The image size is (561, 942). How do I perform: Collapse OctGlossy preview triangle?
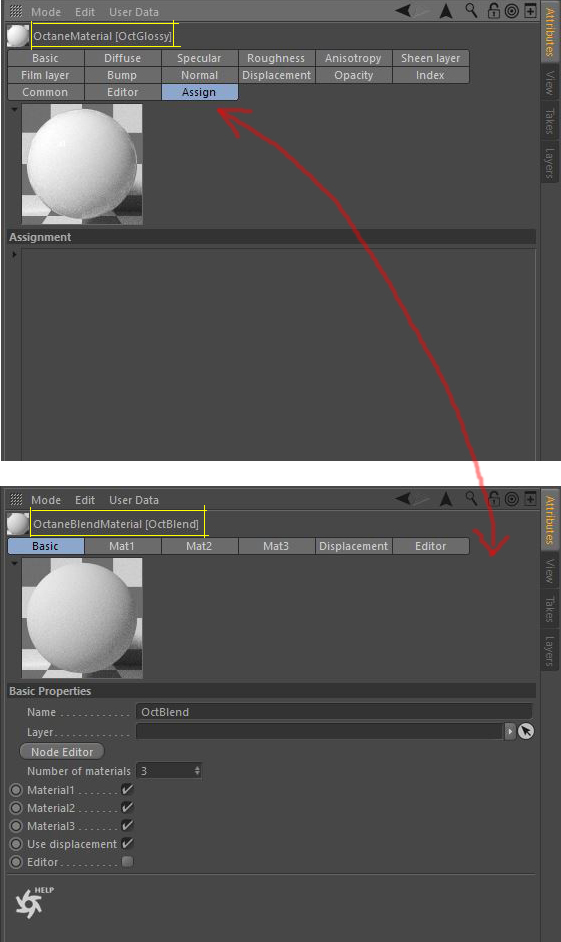14,109
